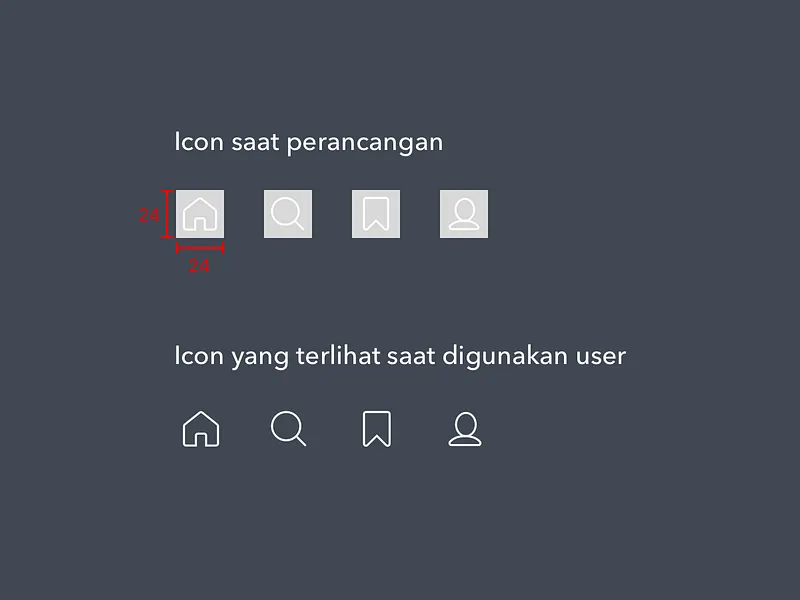The image size is (800, 600).
Task: Click the word 'perancangan' in the first heading
Action: pos(365,143)
